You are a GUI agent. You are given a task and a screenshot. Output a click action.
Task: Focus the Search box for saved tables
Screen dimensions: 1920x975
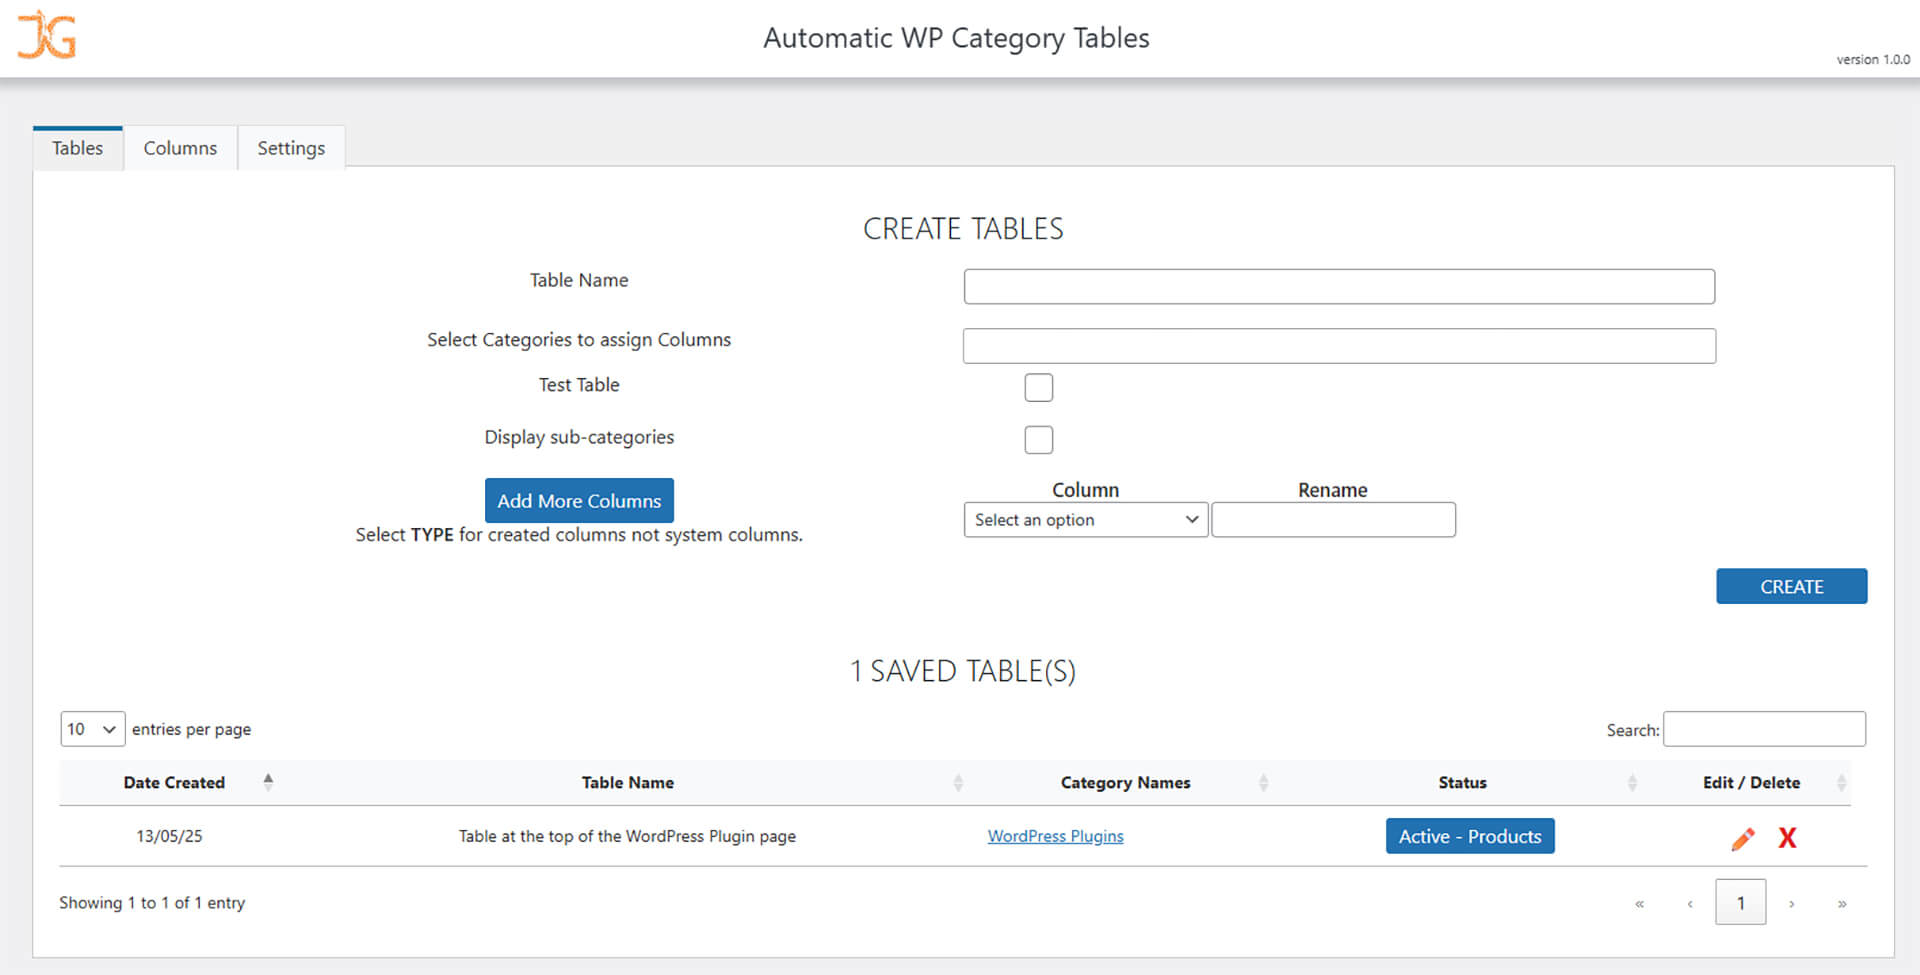(1764, 729)
